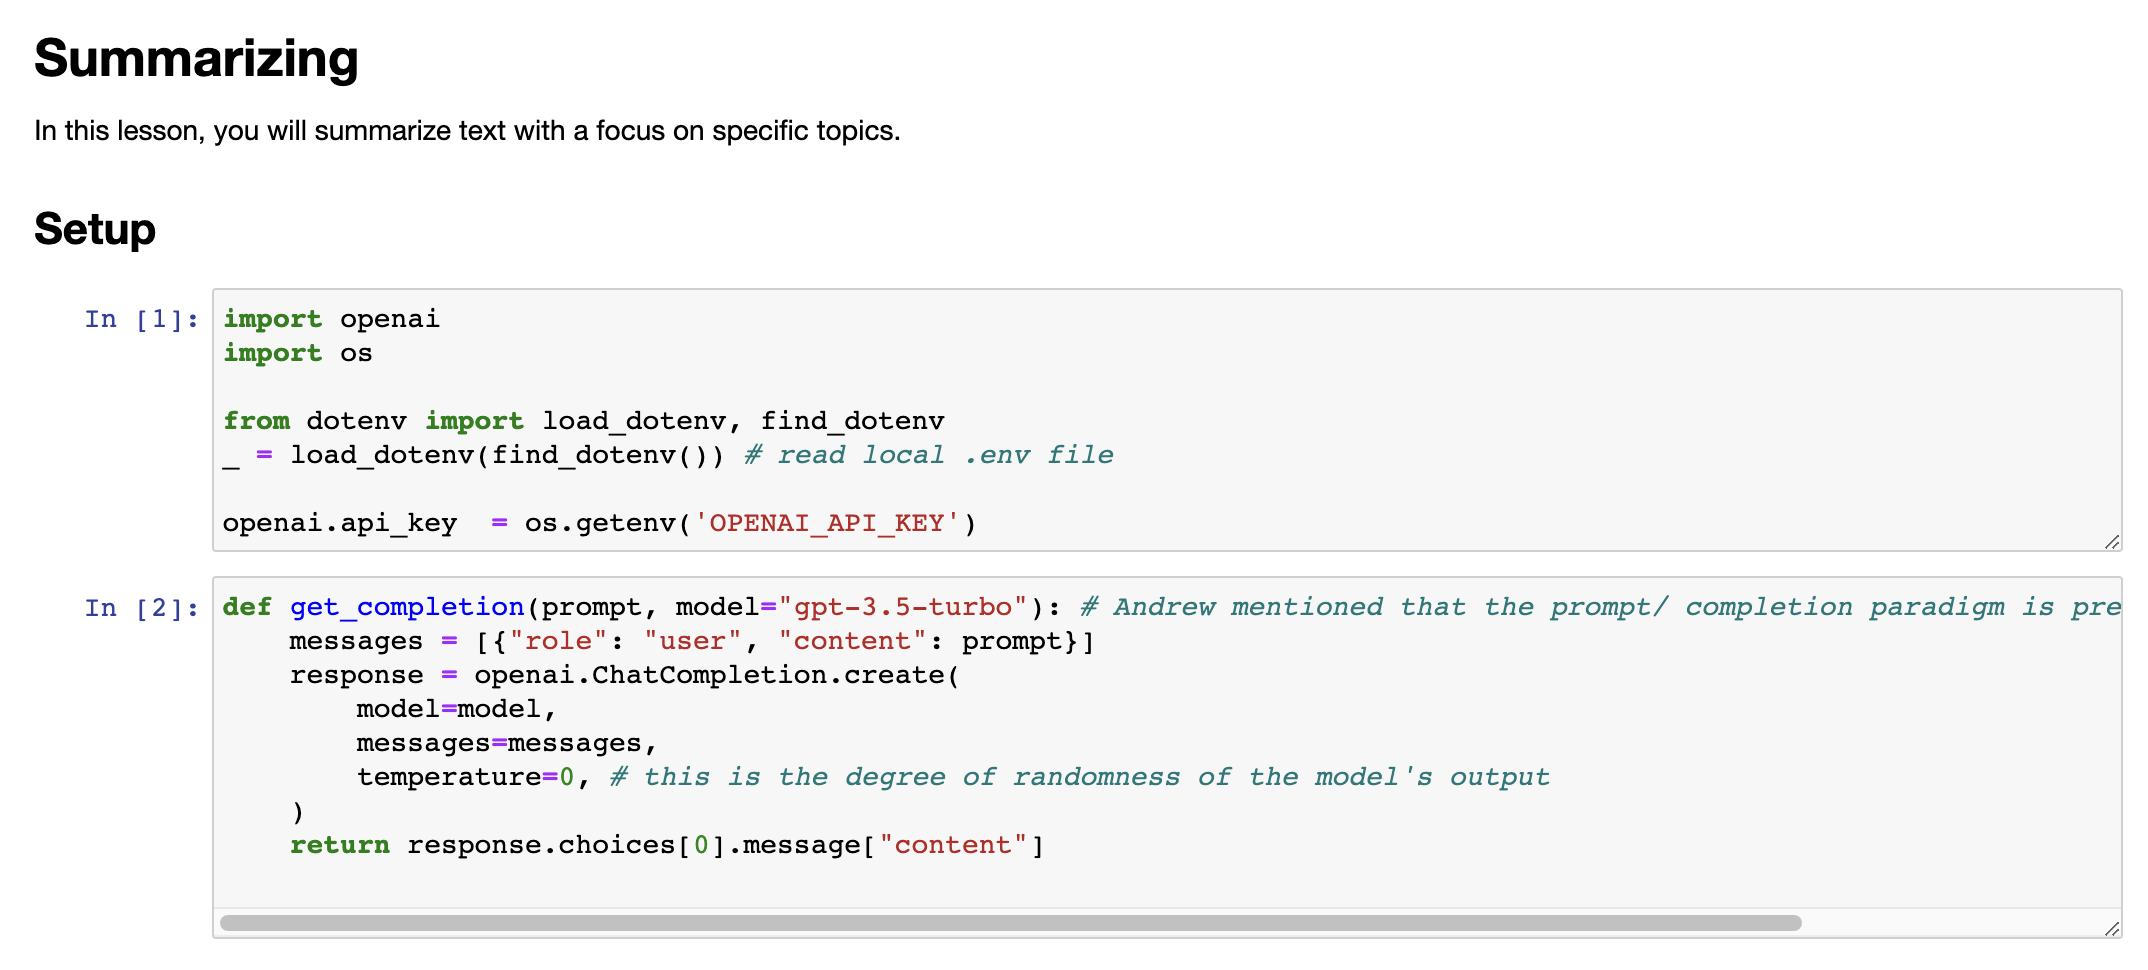Click the 'from dotenv import' line
This screenshot has height=970, width=2148.
tap(583, 421)
